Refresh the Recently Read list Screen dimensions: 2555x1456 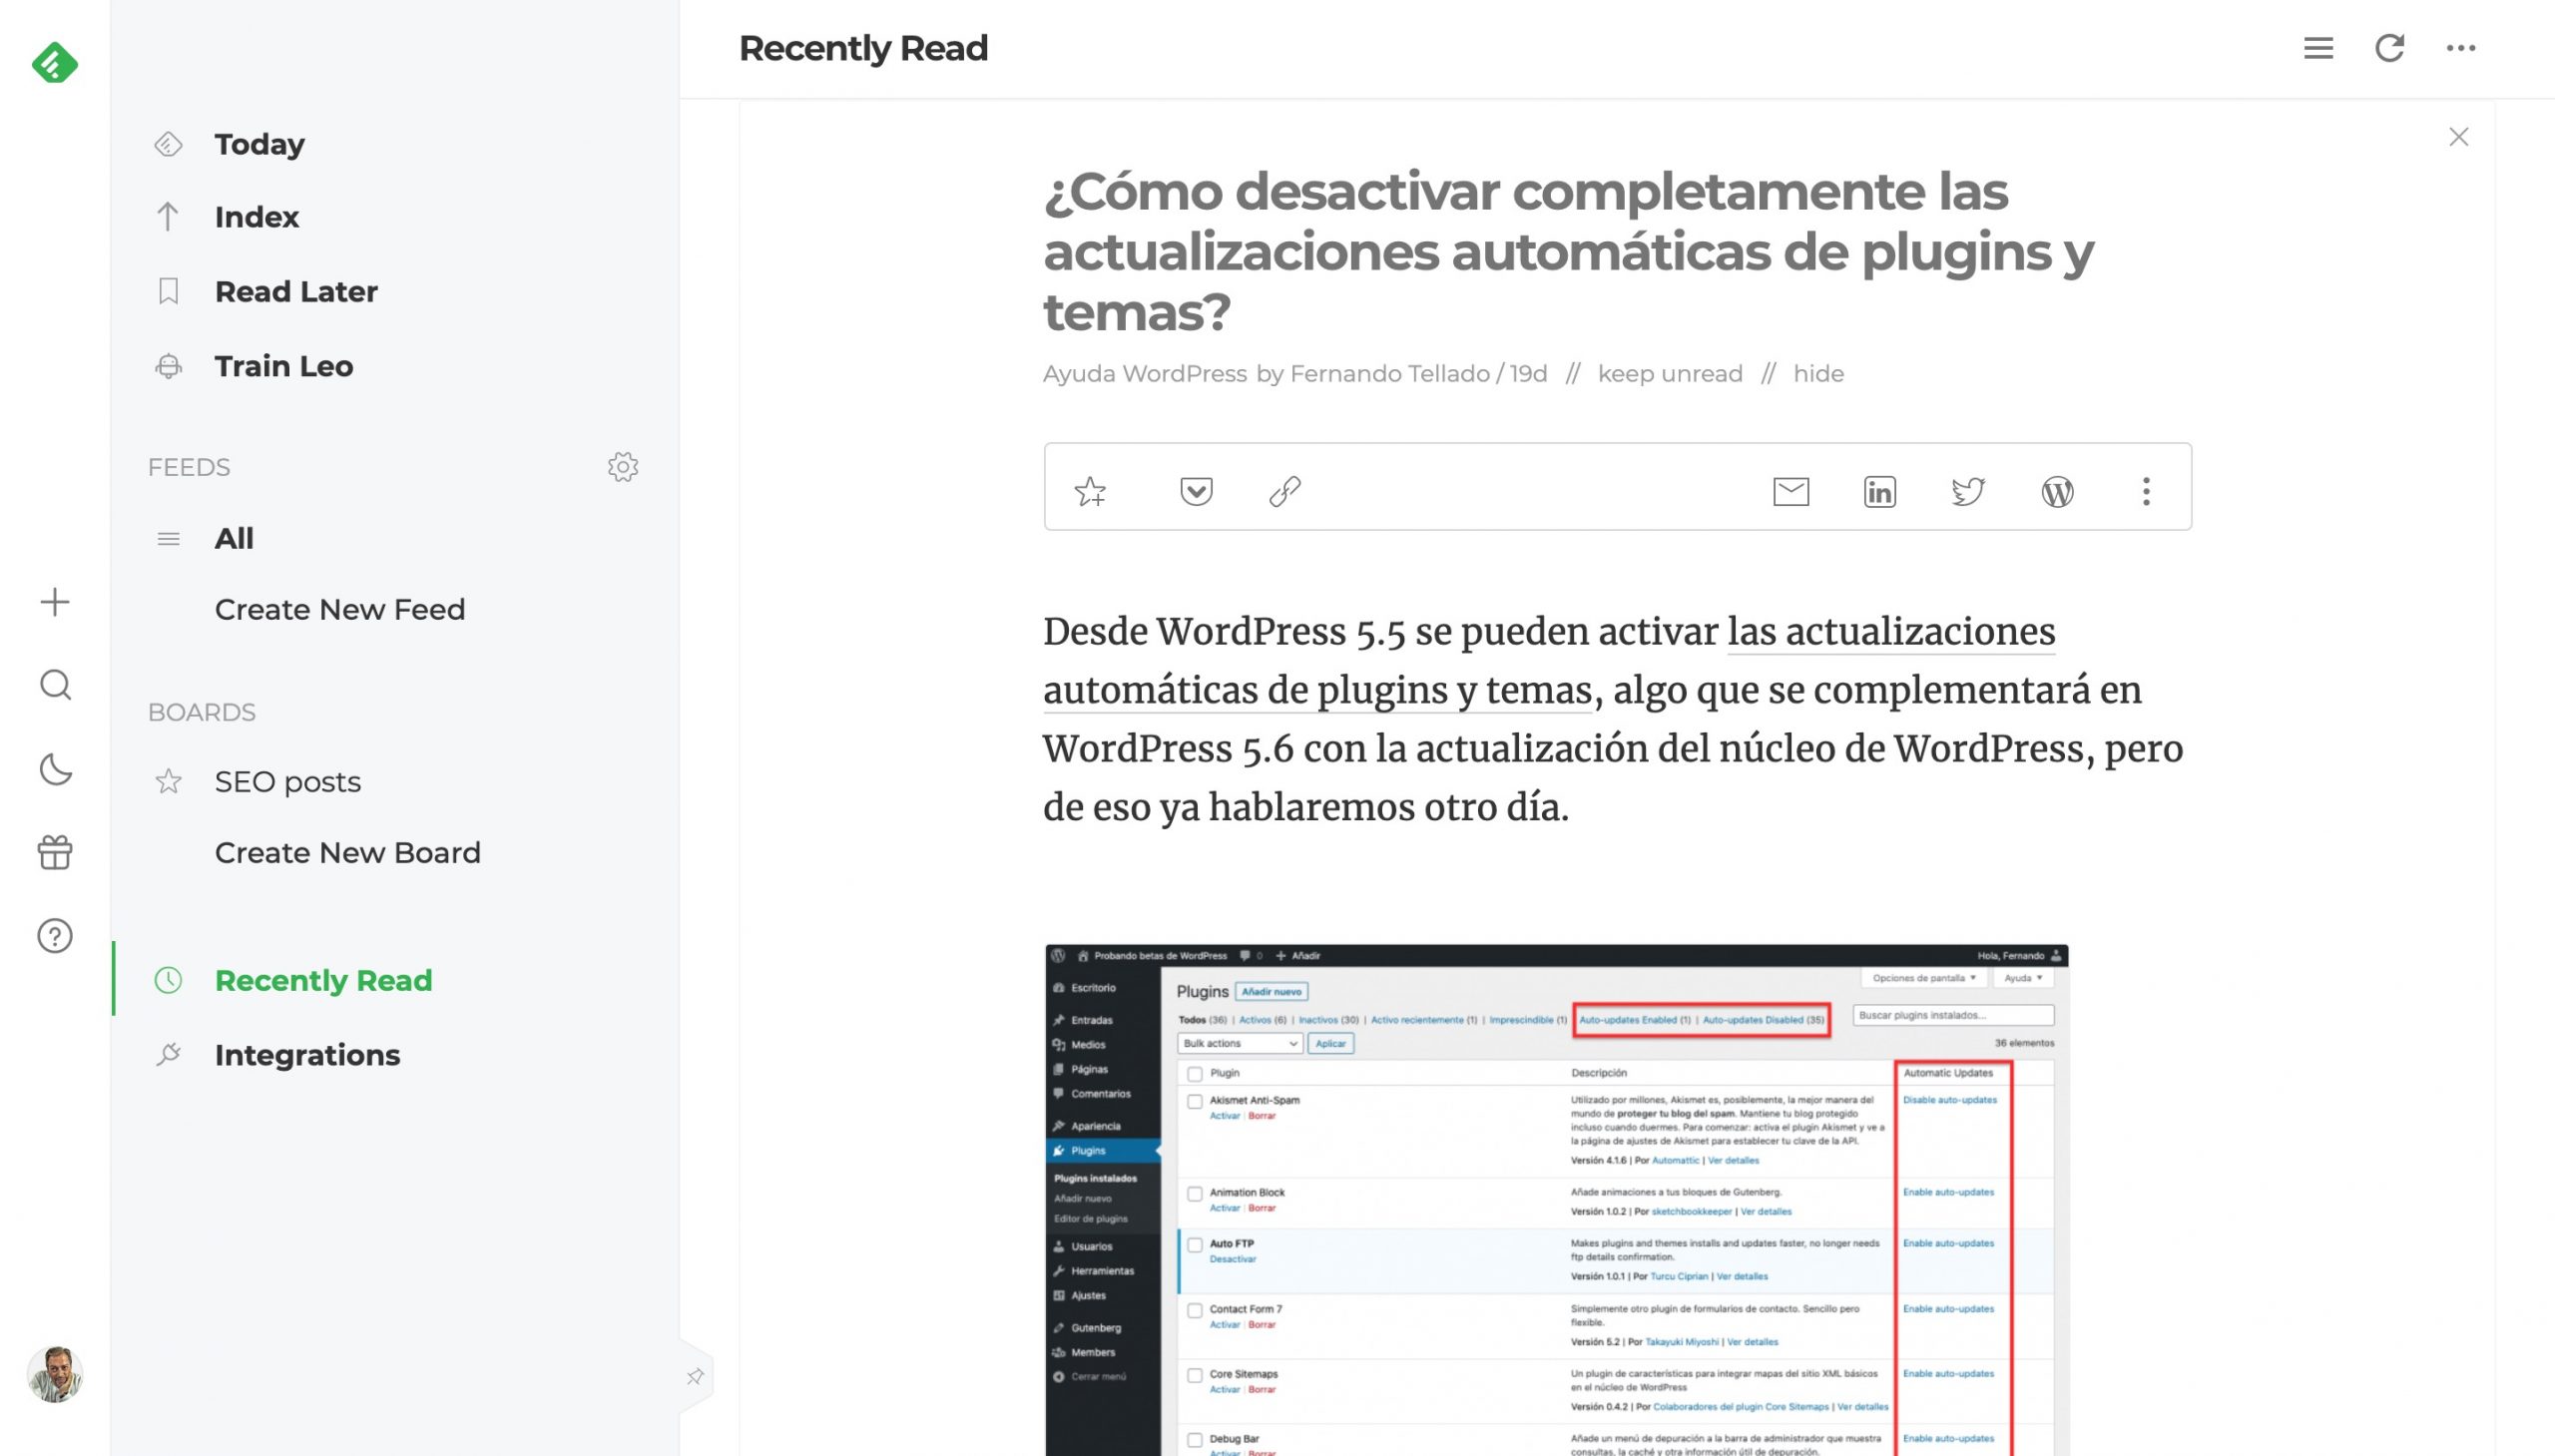pos(2389,48)
